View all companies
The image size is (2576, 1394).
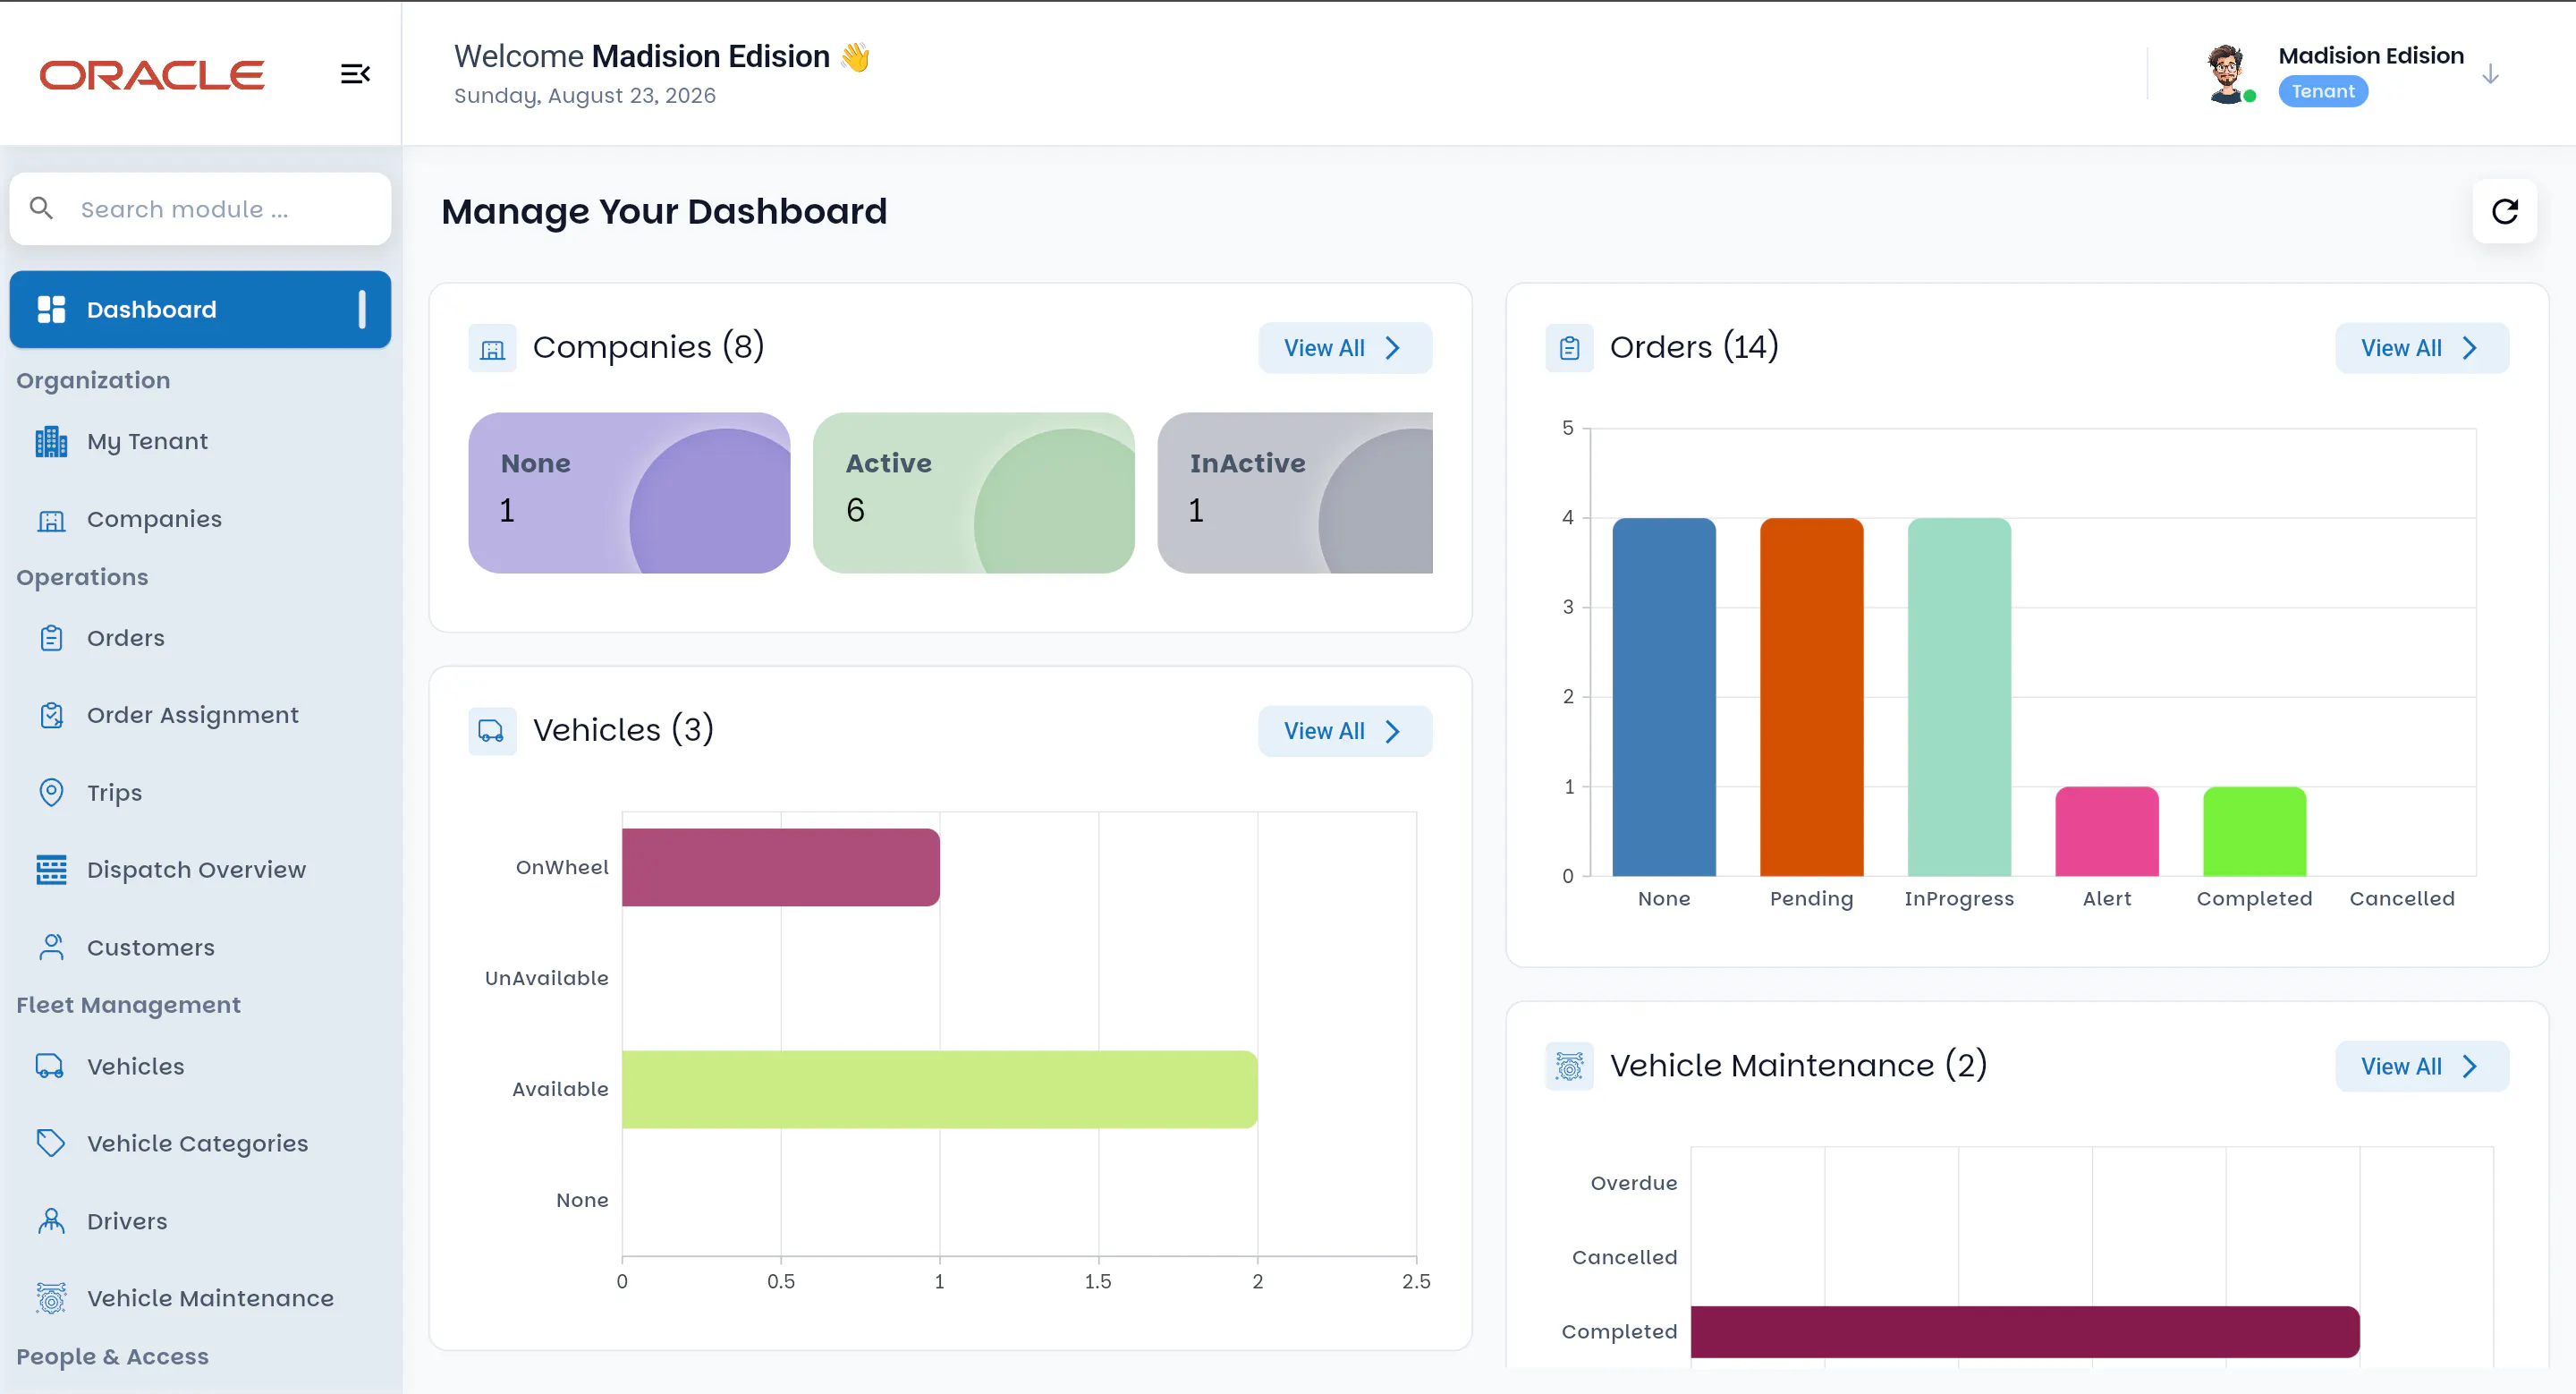pos(1344,348)
